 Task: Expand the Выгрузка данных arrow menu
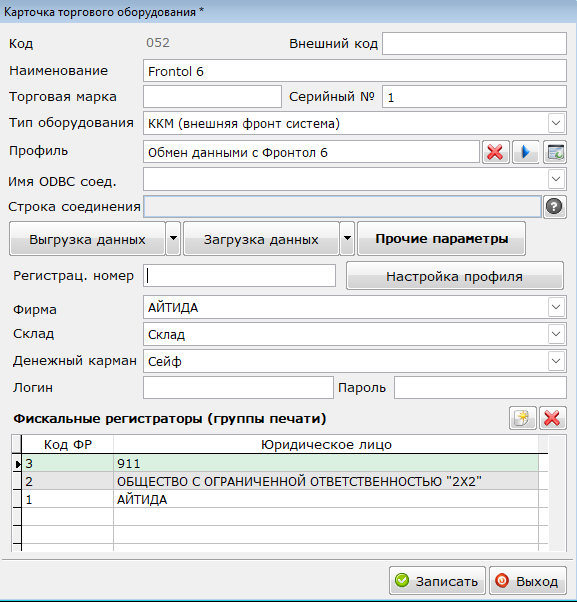[174, 238]
